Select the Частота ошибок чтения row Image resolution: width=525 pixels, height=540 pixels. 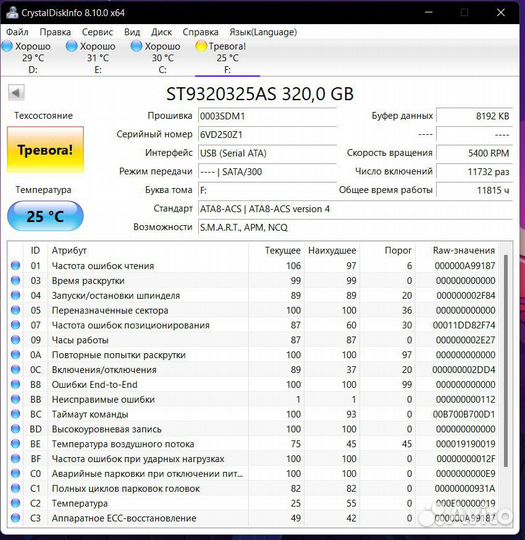(253, 266)
